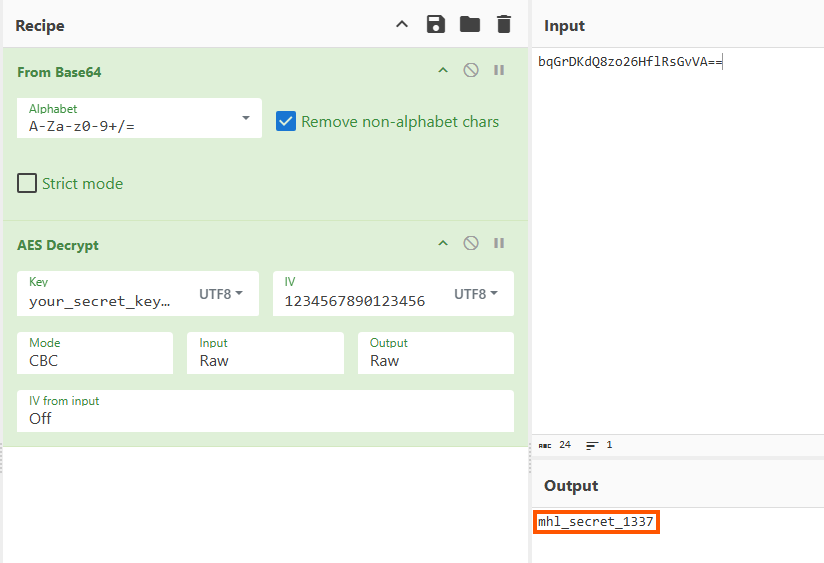Click the Recipe panel heading
824x563 pixels.
click(40, 25)
